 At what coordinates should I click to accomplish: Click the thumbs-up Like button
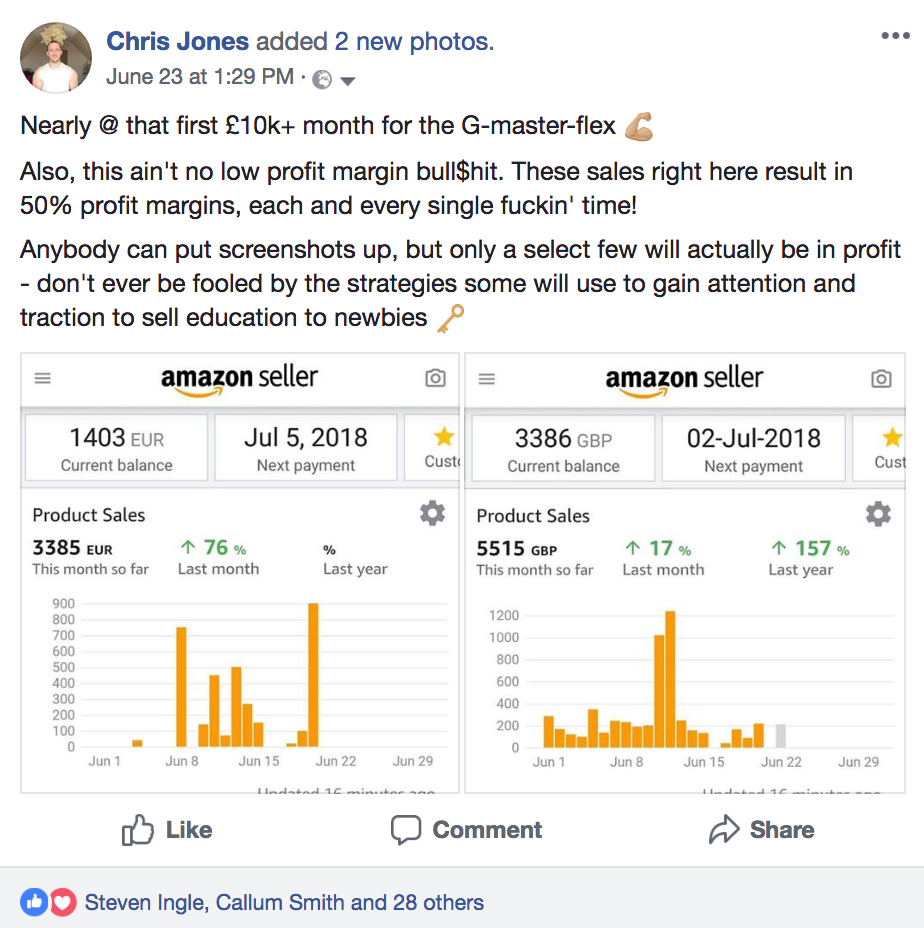coord(167,830)
